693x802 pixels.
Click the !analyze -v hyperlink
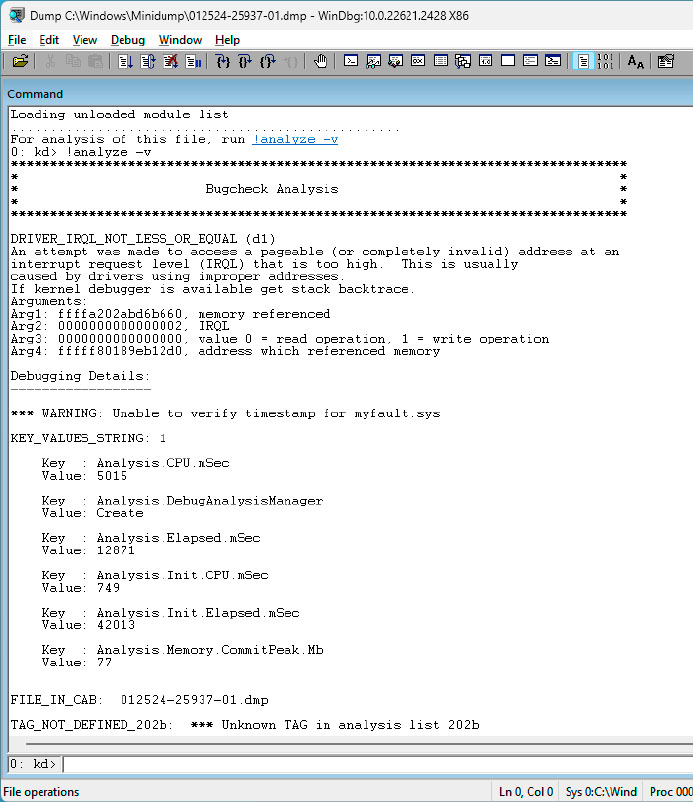point(295,139)
